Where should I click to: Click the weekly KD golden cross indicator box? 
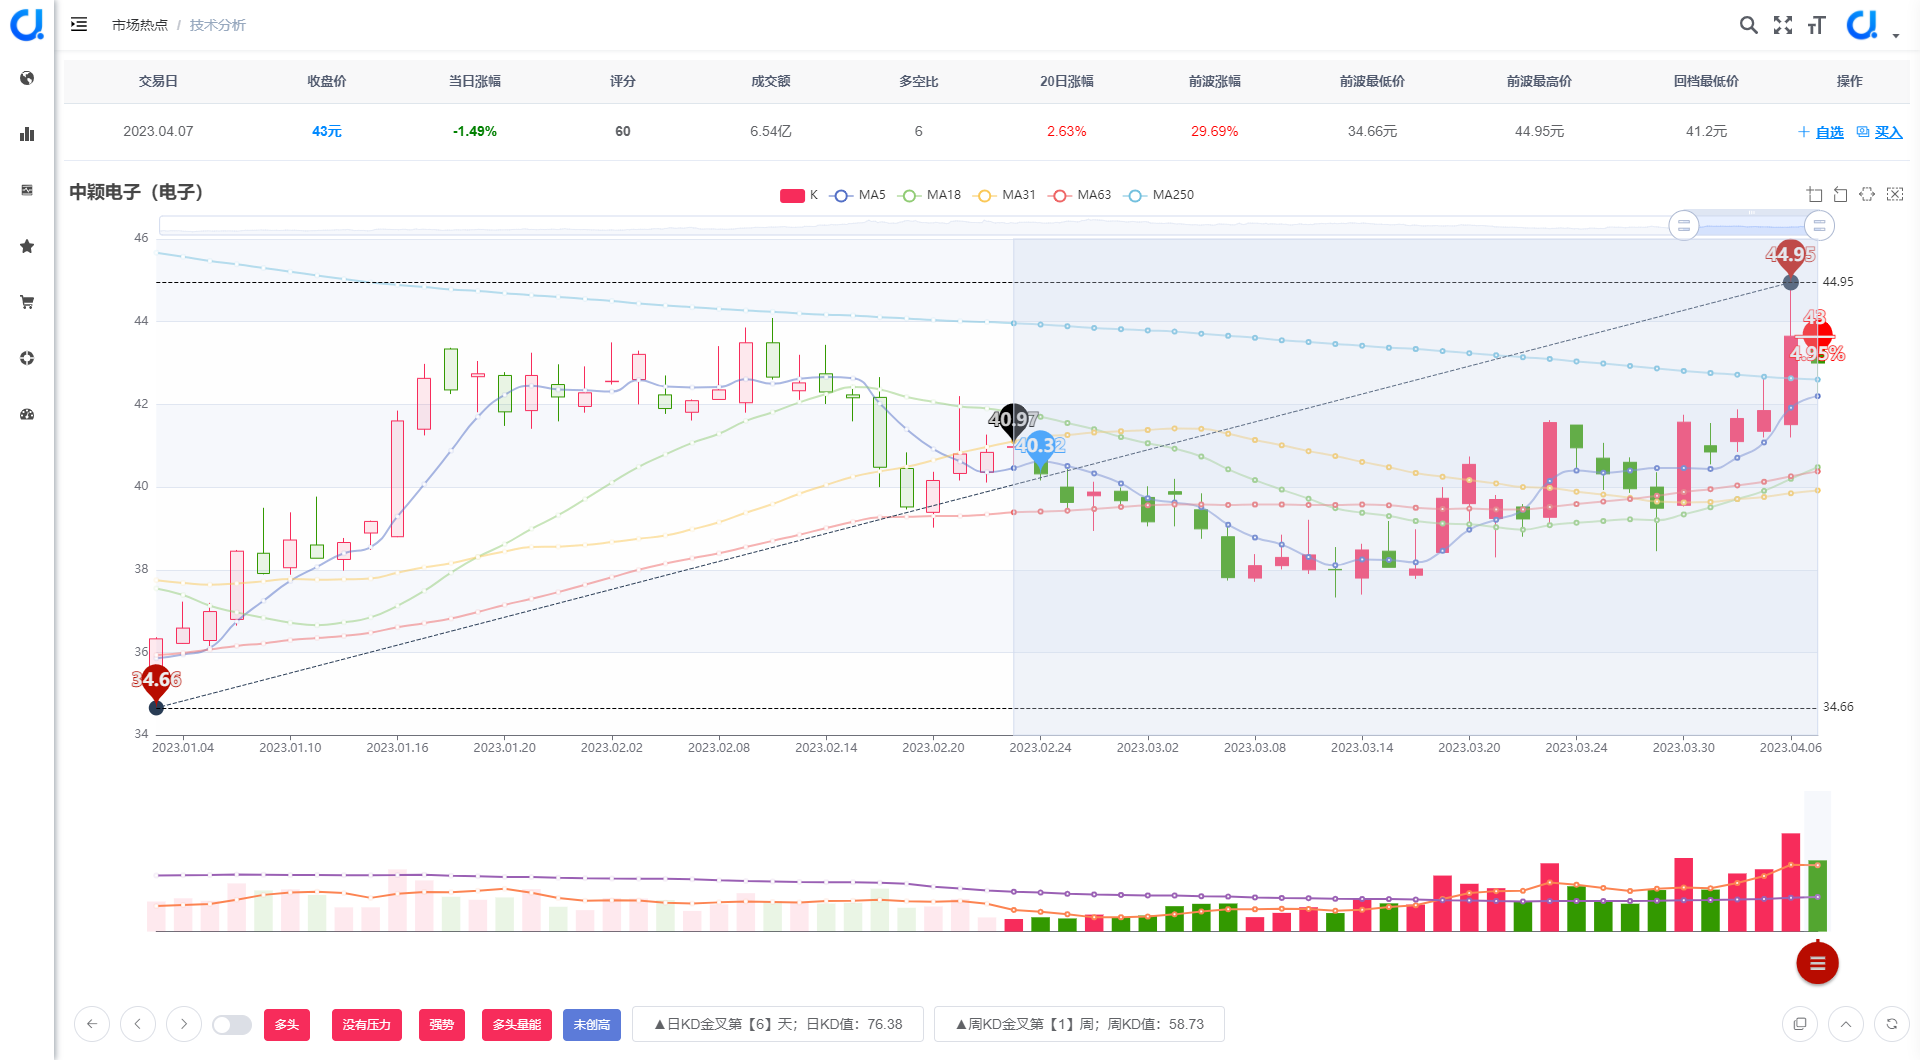(1079, 1024)
